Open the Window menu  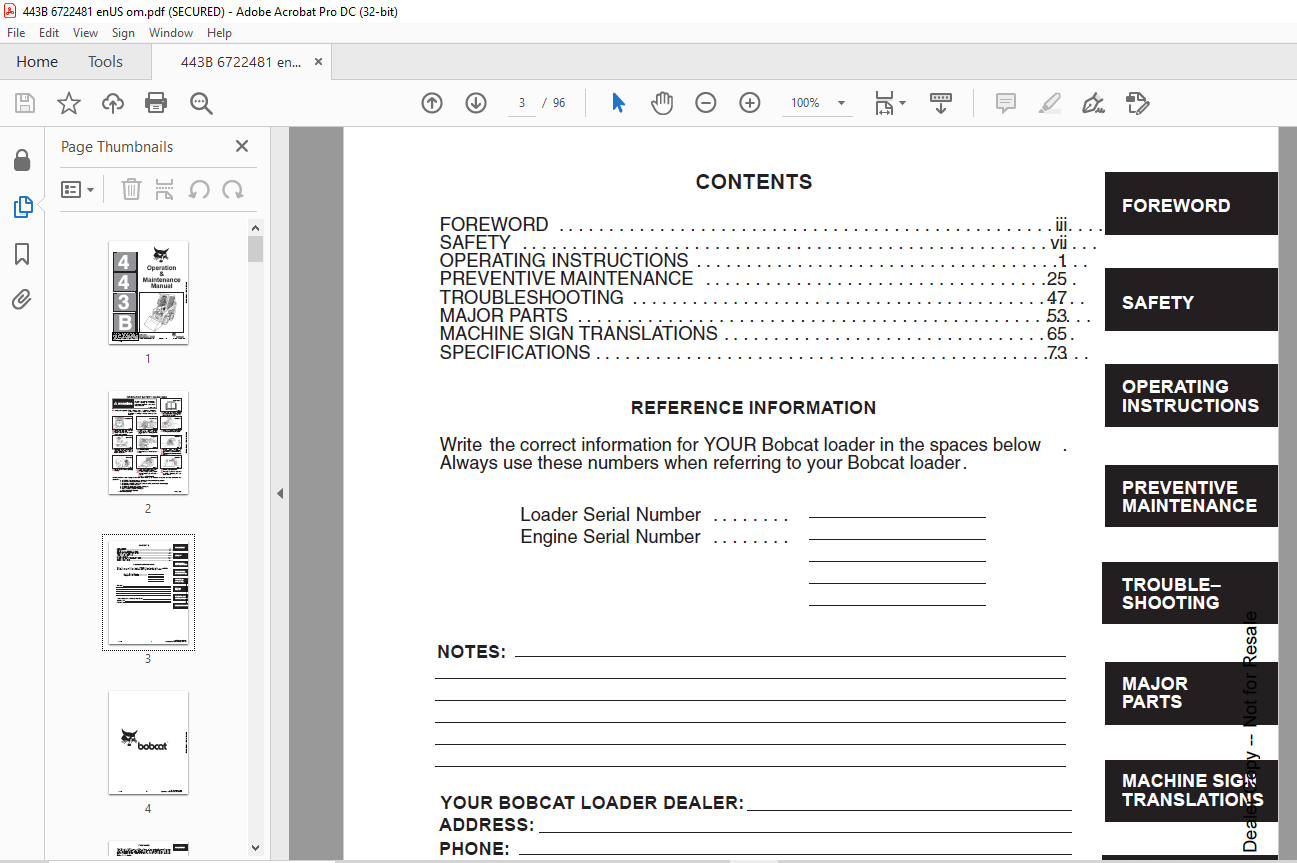point(171,33)
